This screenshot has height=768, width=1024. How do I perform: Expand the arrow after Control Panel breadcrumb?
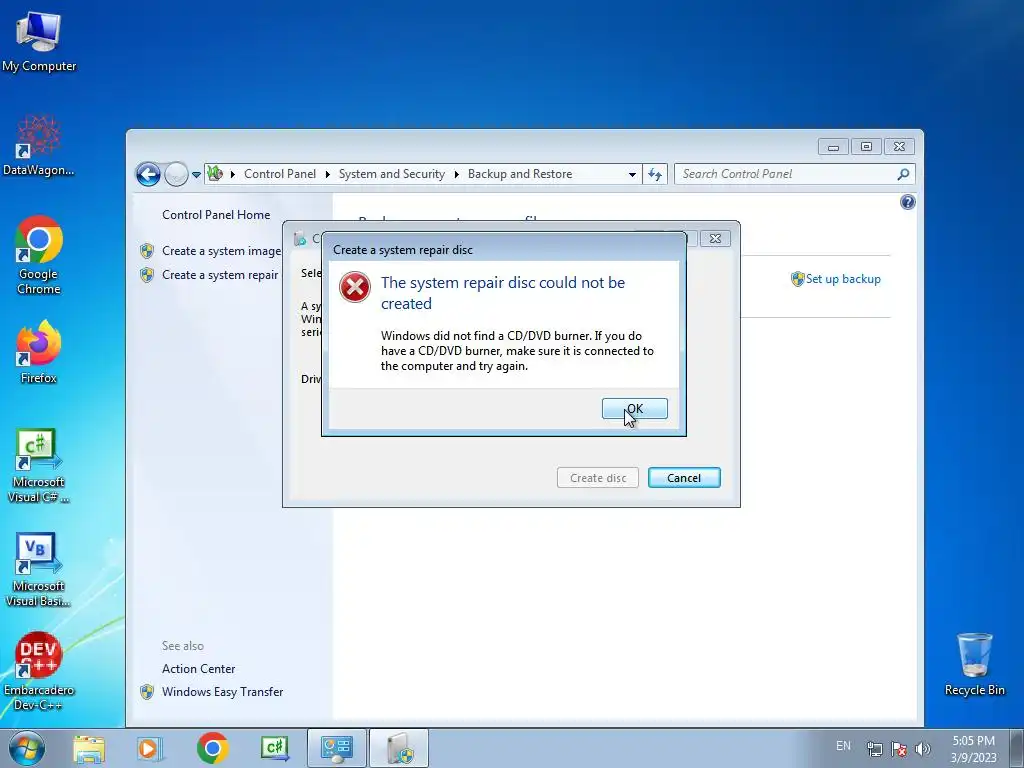click(x=327, y=174)
